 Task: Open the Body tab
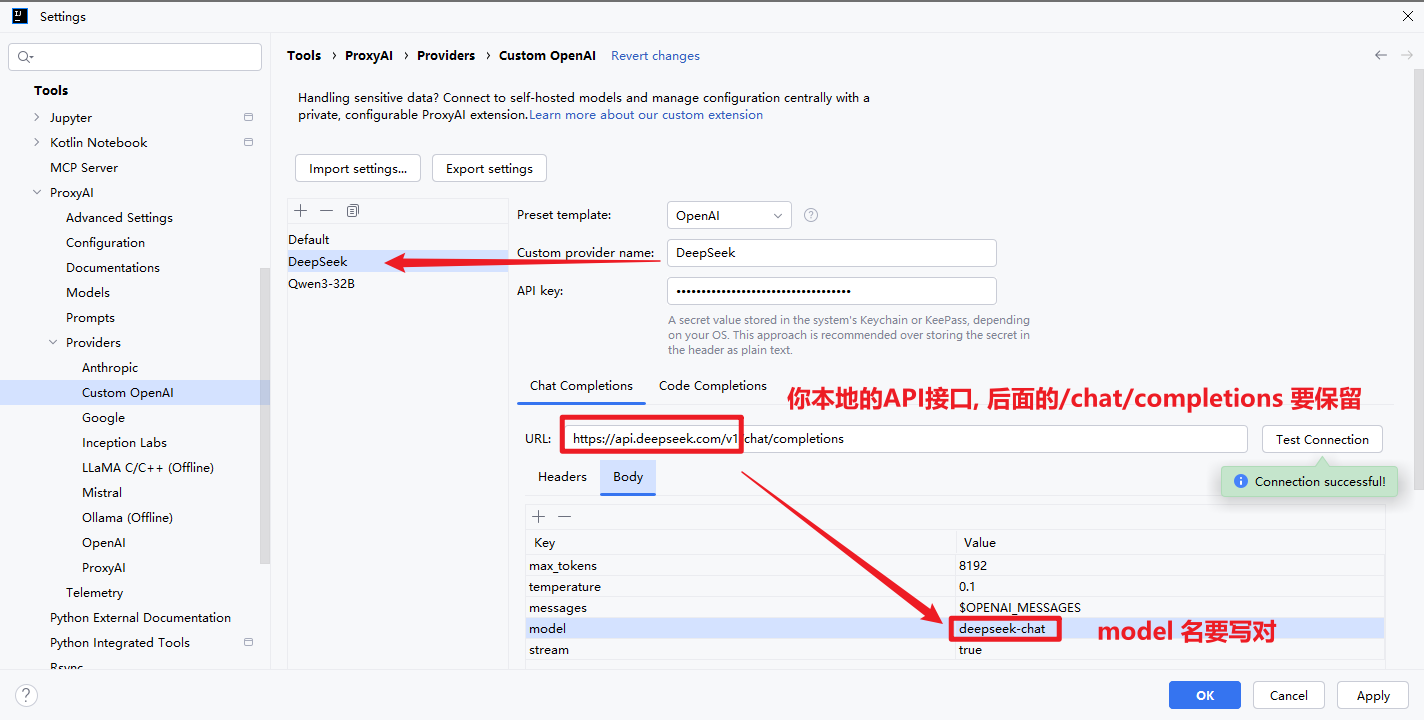pos(628,477)
